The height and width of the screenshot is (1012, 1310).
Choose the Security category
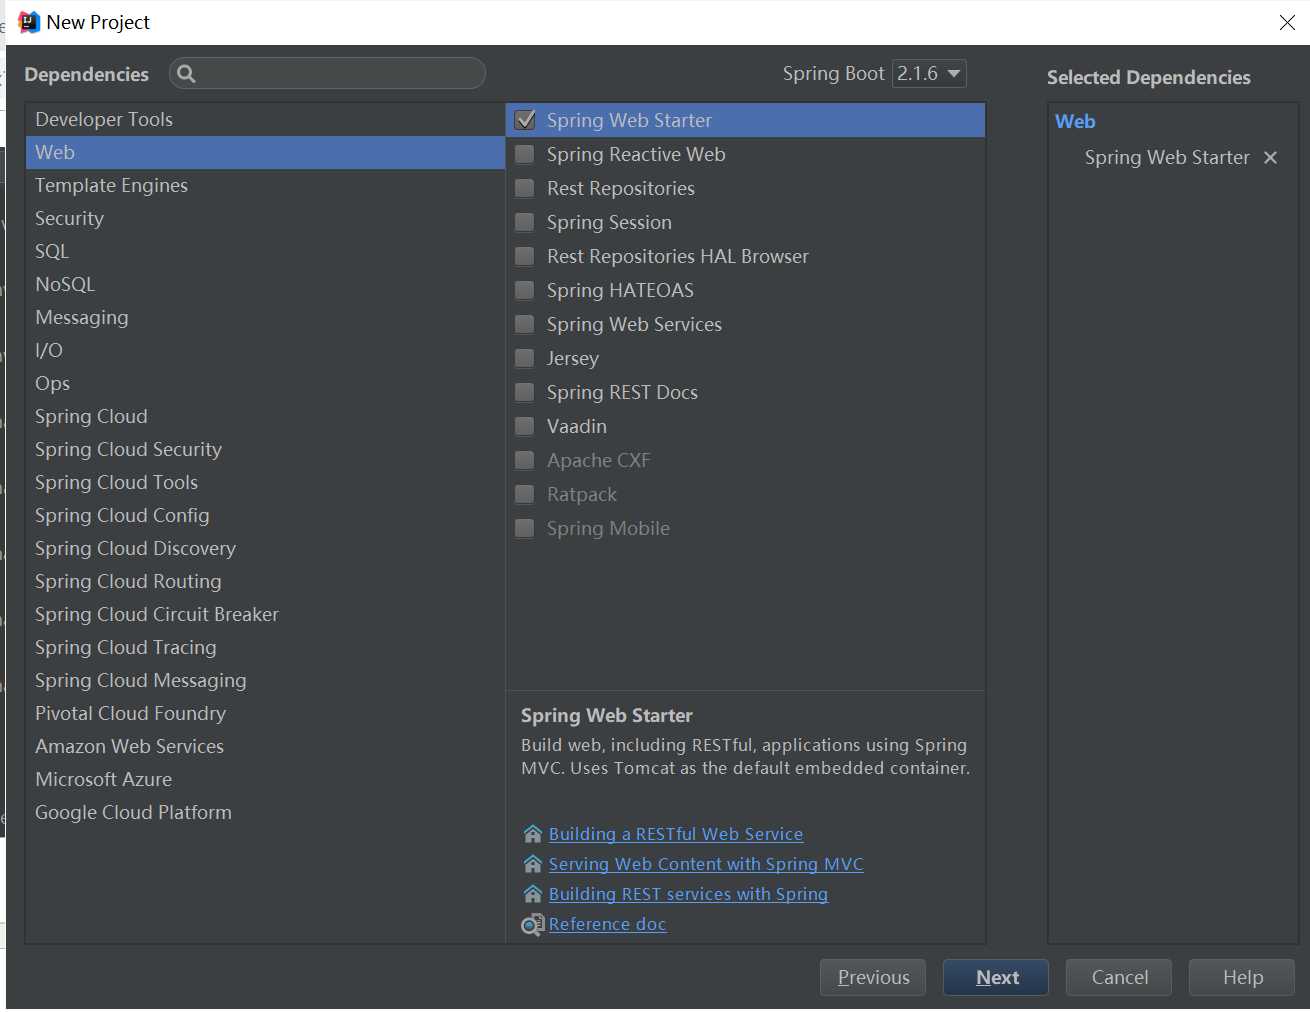(x=265, y=218)
